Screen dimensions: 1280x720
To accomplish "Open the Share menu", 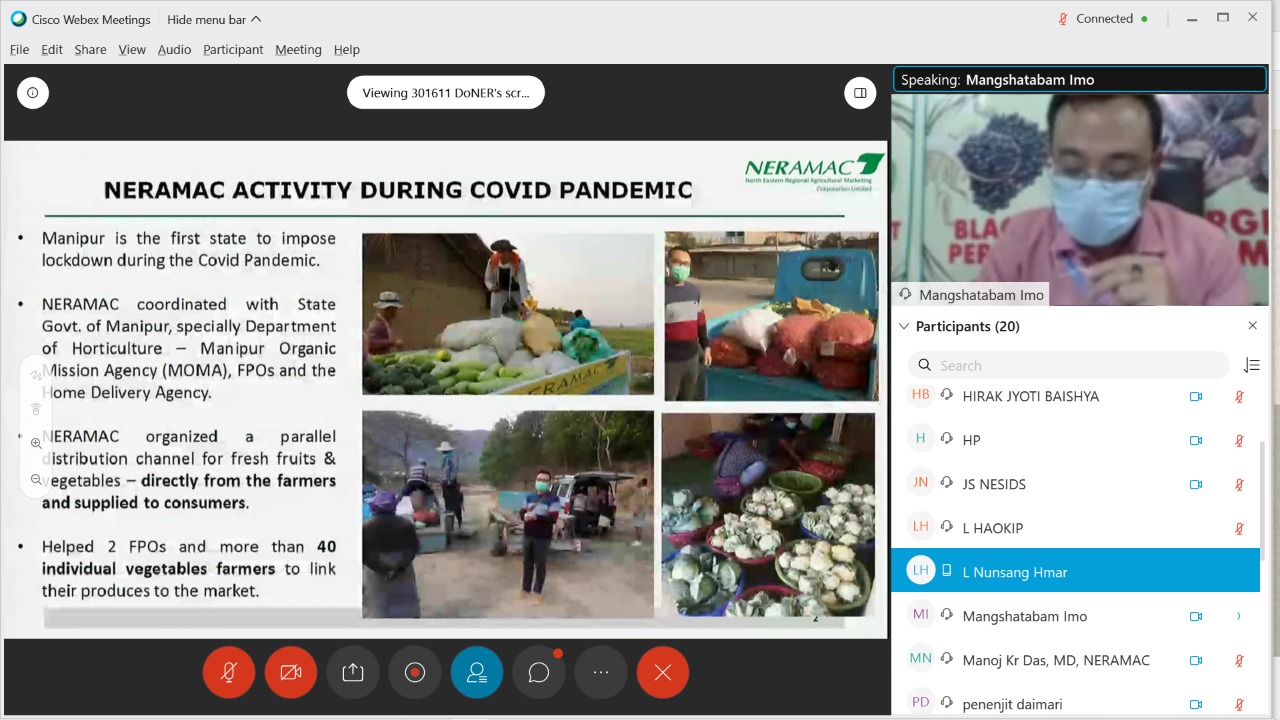I will coord(90,49).
